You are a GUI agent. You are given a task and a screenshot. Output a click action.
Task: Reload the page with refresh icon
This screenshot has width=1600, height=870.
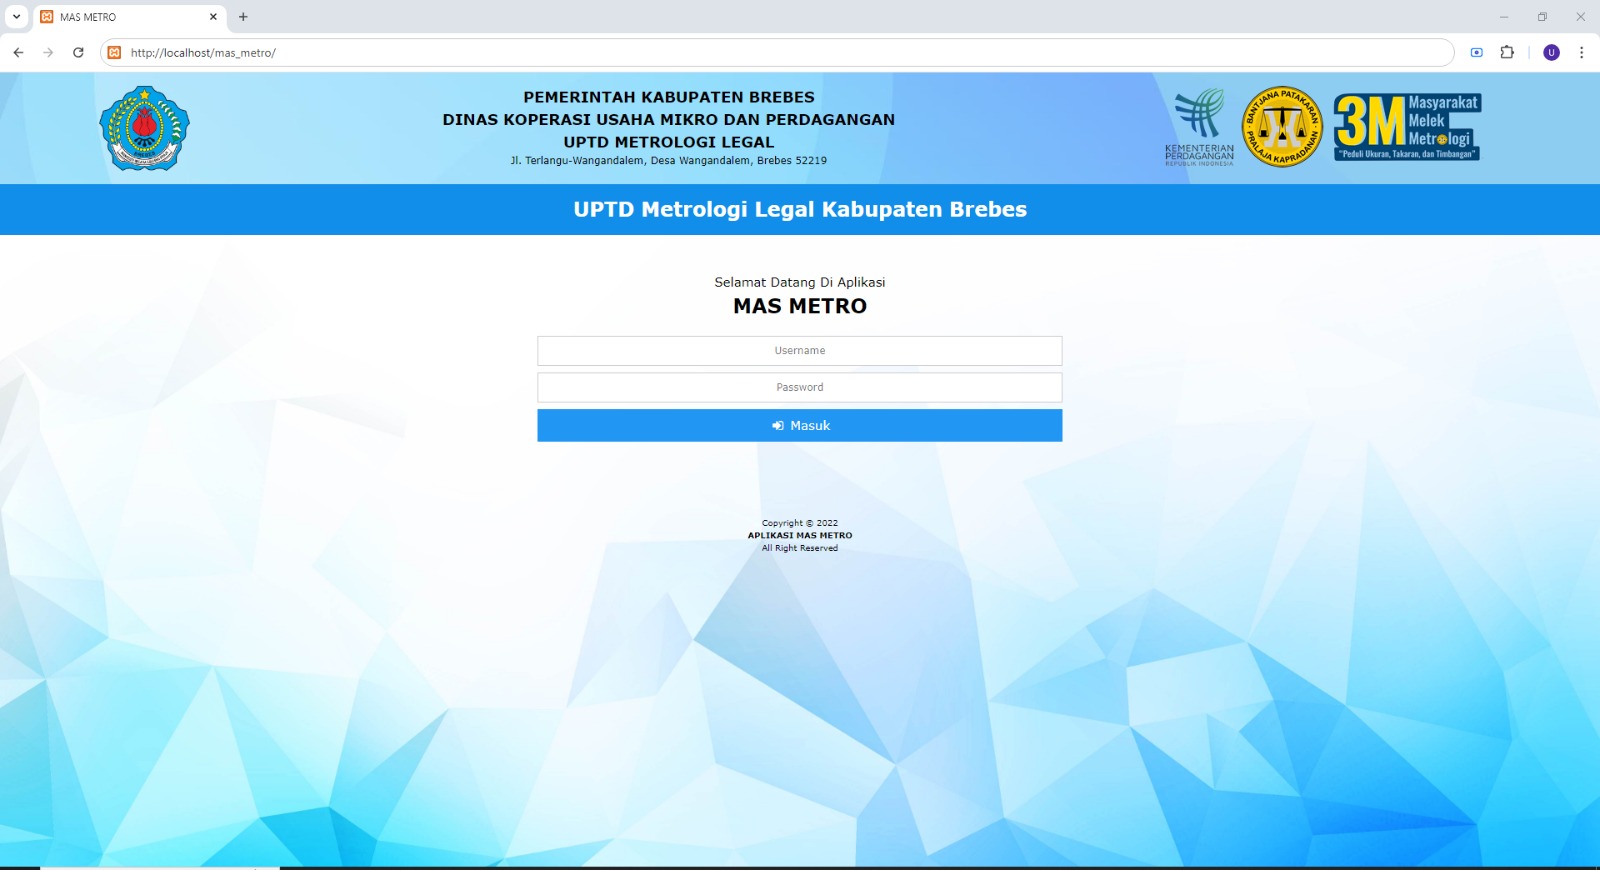pyautogui.click(x=78, y=53)
